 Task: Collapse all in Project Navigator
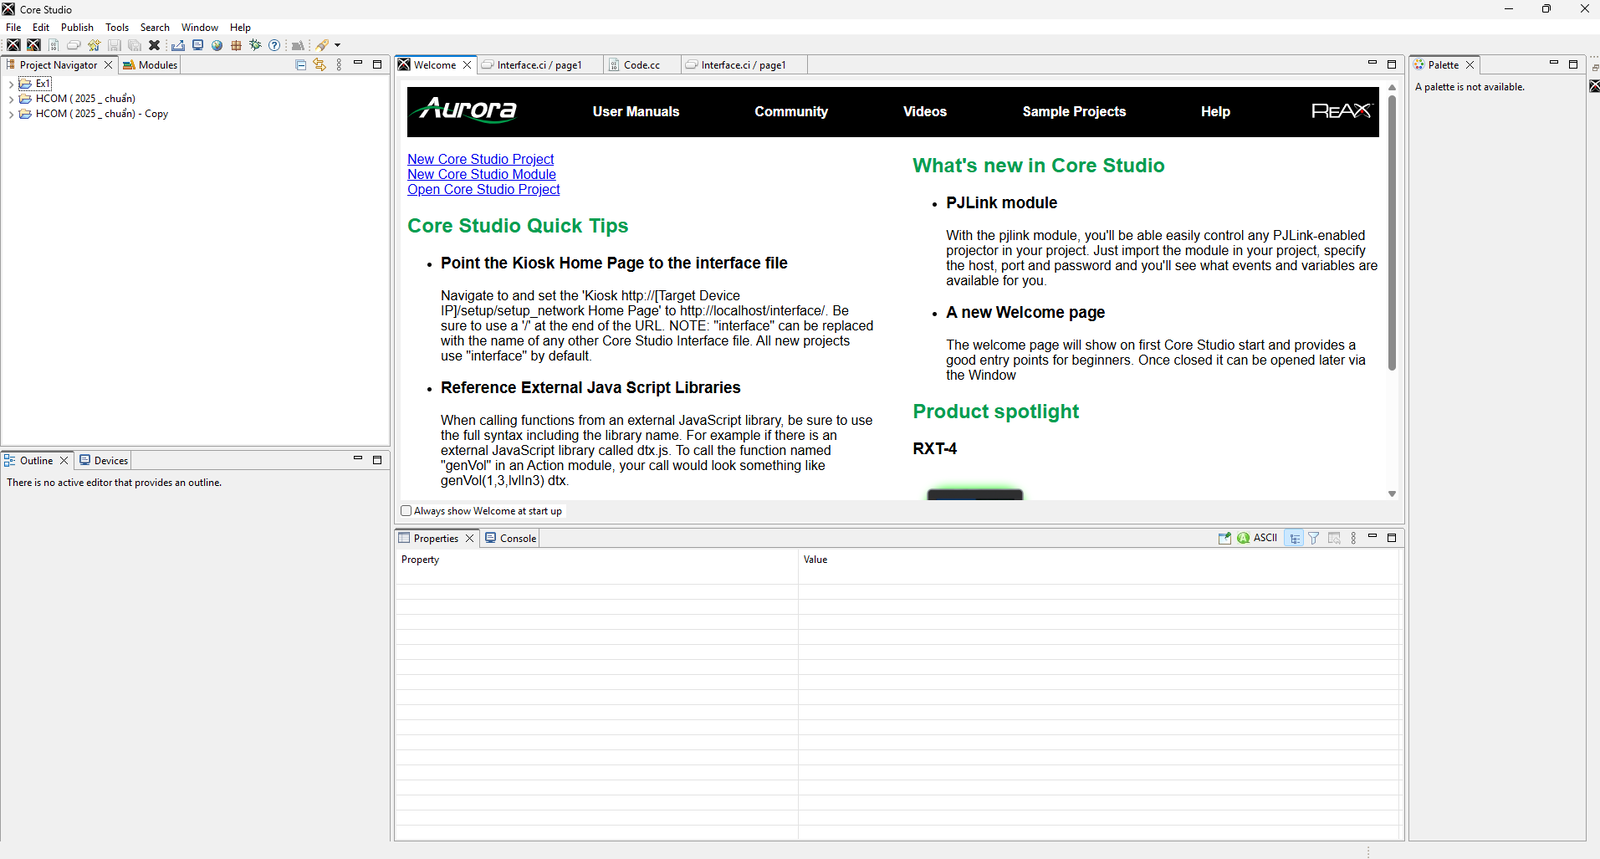tap(301, 65)
